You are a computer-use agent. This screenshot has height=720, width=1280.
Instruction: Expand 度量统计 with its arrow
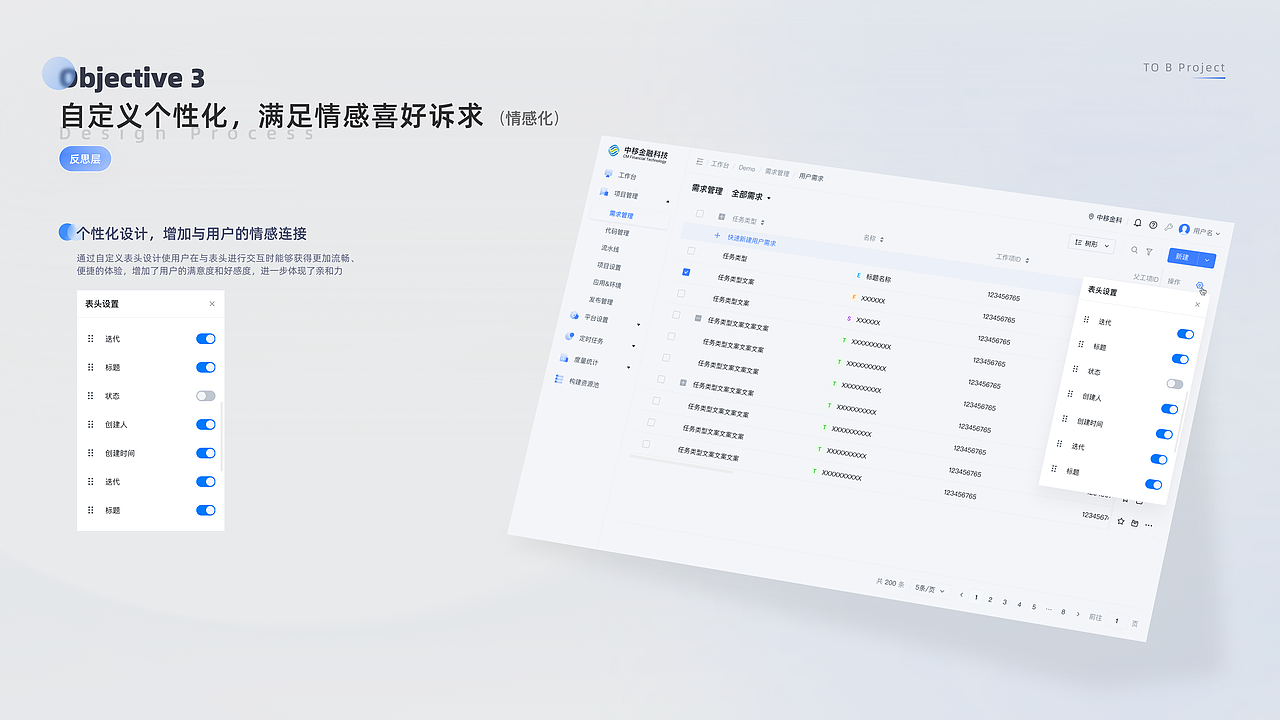628,367
